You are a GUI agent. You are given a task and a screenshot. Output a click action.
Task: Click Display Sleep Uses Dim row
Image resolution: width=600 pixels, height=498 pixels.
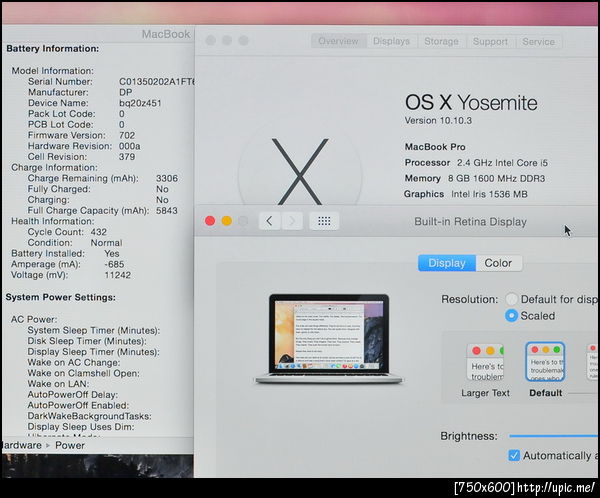click(81, 426)
